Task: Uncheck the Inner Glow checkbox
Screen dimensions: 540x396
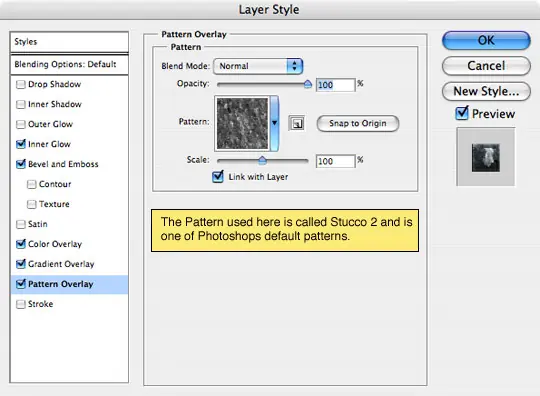Action: tap(21, 144)
